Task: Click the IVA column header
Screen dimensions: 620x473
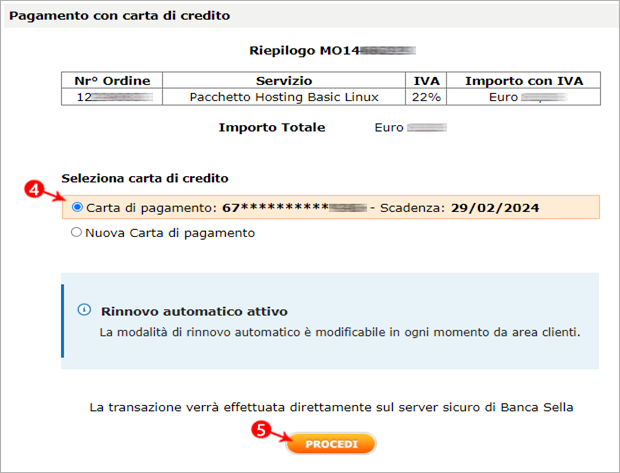Action: click(x=426, y=81)
